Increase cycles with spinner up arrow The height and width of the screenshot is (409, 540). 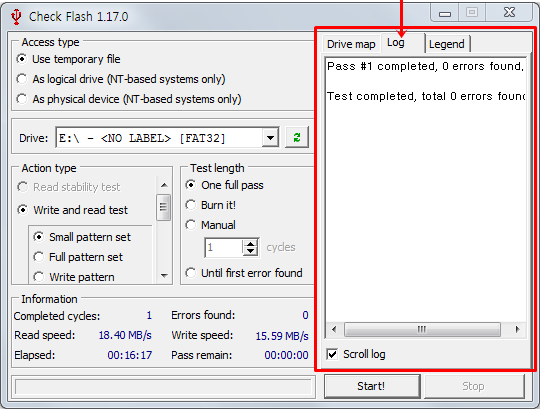pyautogui.click(x=250, y=243)
